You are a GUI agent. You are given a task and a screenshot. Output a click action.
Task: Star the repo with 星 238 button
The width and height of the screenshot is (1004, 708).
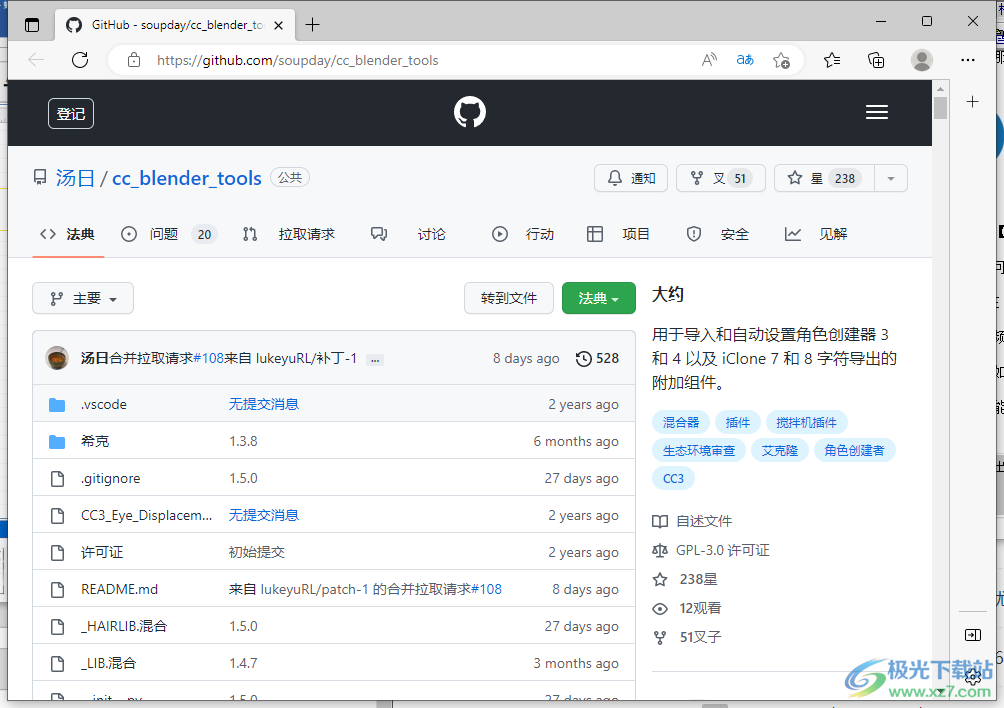[825, 179]
